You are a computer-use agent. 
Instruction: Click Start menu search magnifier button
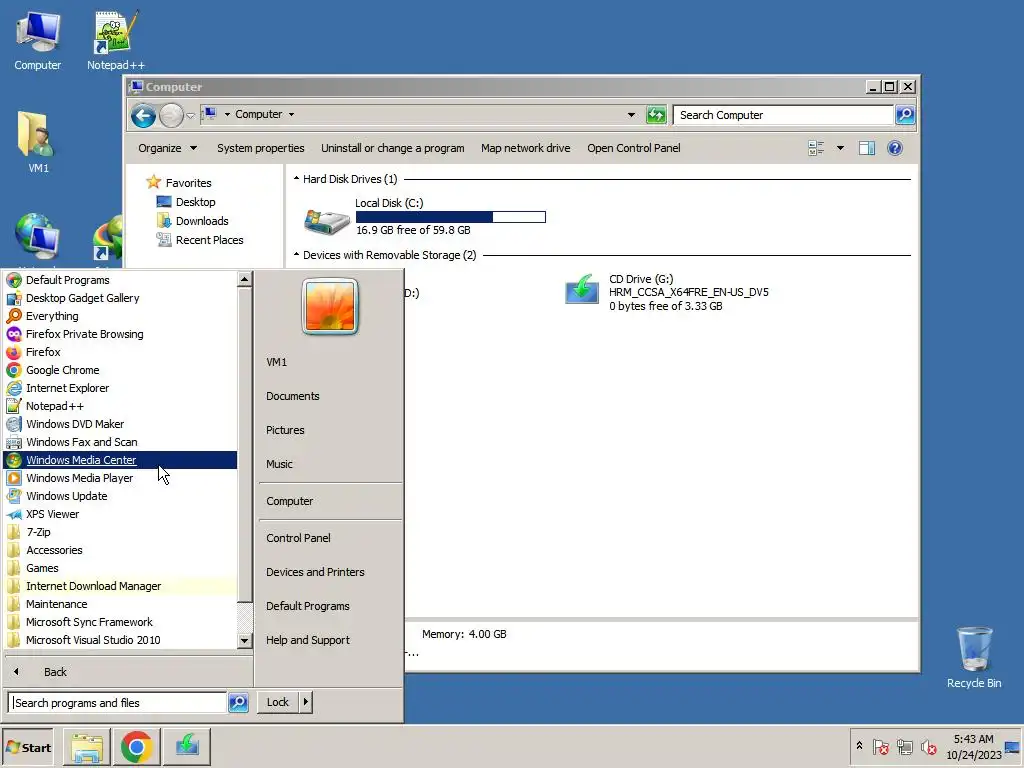tap(238, 703)
